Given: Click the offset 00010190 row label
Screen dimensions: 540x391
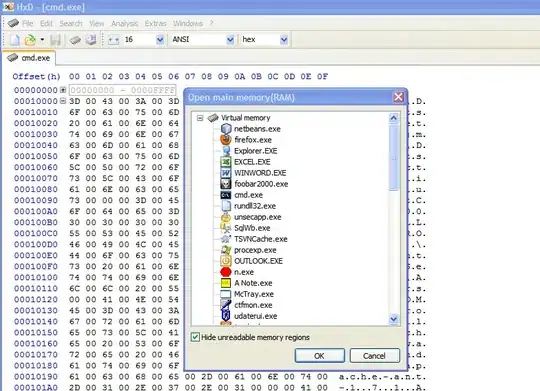Looking at the screenshot, I should pyautogui.click(x=36, y=377).
